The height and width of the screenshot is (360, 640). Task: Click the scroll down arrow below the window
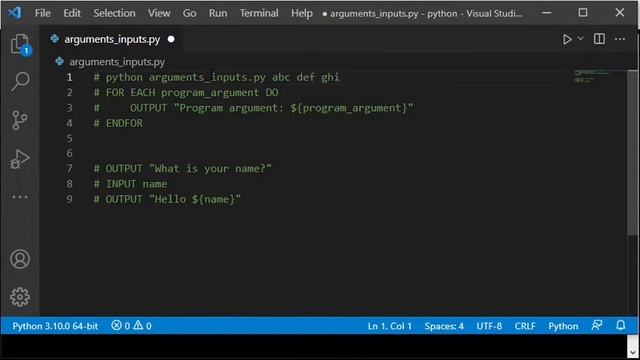(633, 353)
